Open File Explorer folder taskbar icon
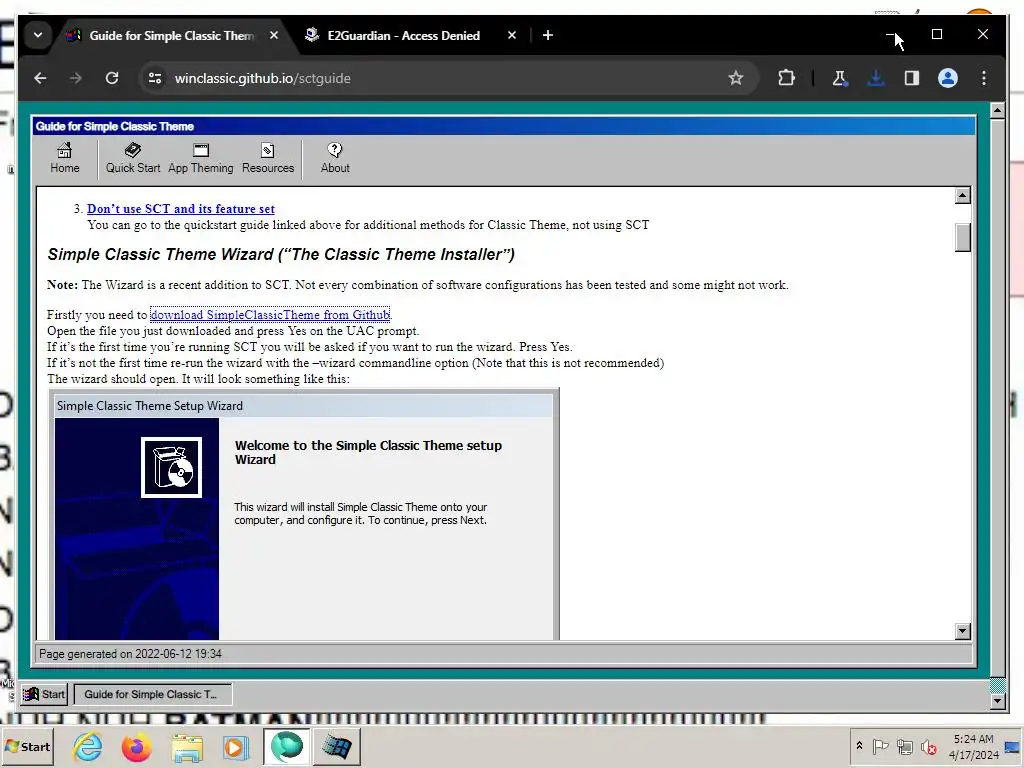1024x768 pixels. 187,746
